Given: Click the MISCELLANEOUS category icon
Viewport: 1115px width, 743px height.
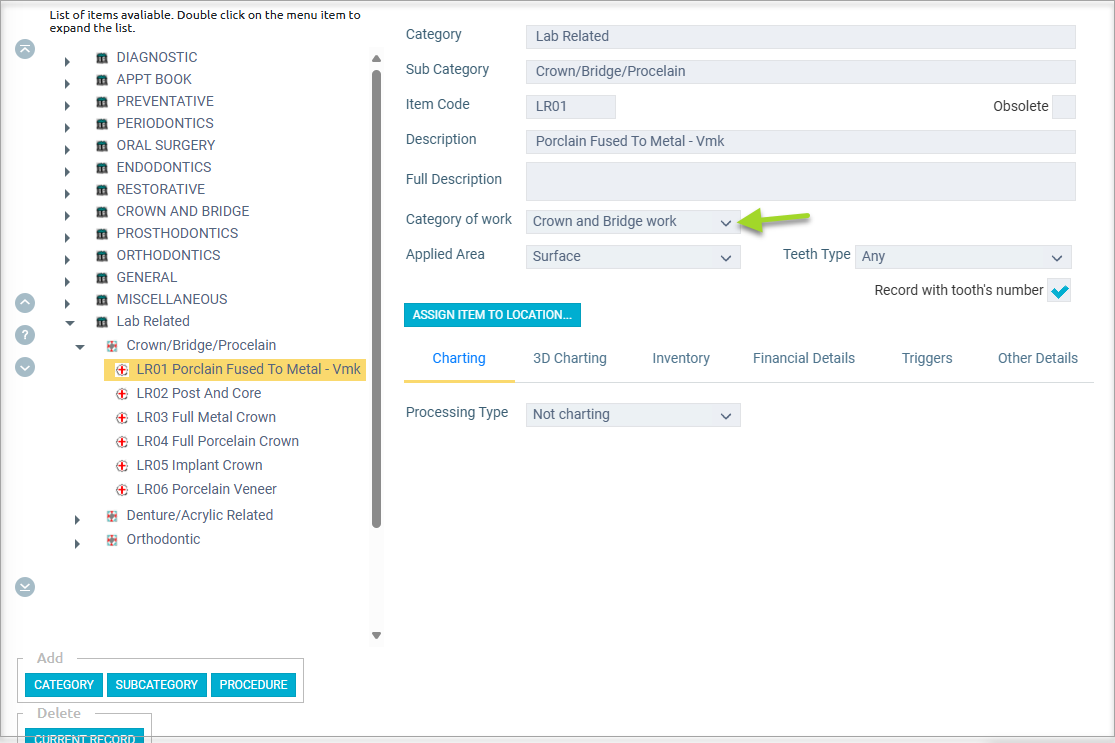Looking at the screenshot, I should click(x=102, y=300).
